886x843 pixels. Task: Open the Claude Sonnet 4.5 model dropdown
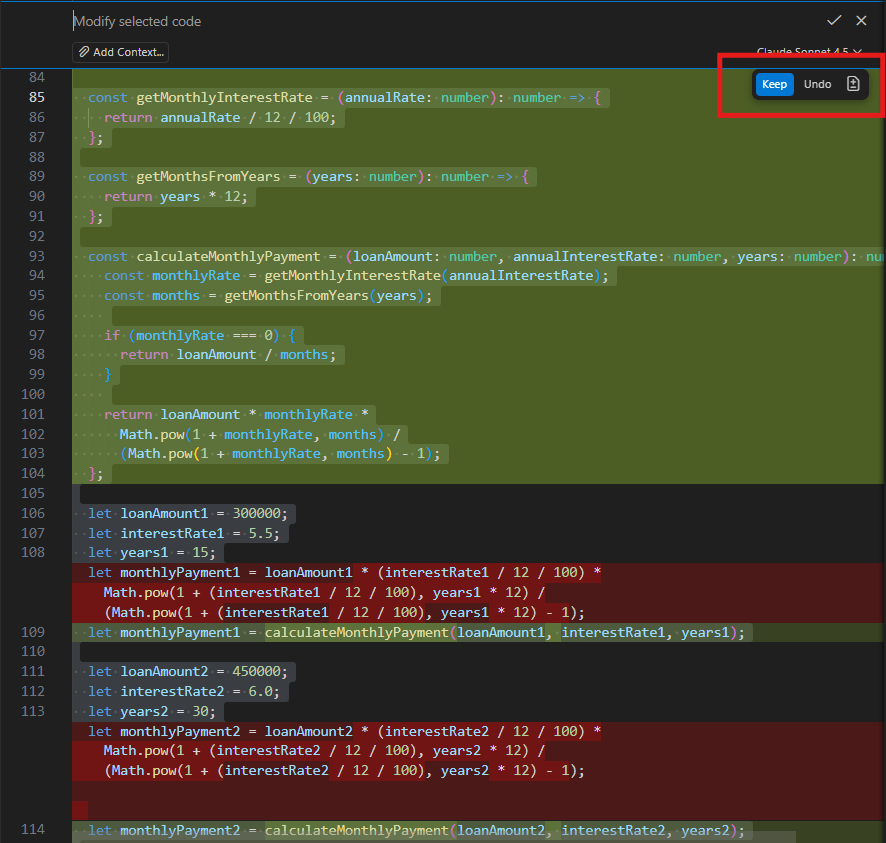point(808,51)
